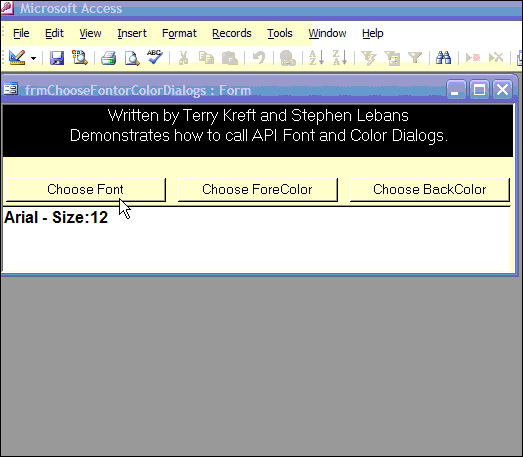The height and width of the screenshot is (457, 523).
Task: Click the Sort Descending Z-A icon
Action: (x=340, y=58)
